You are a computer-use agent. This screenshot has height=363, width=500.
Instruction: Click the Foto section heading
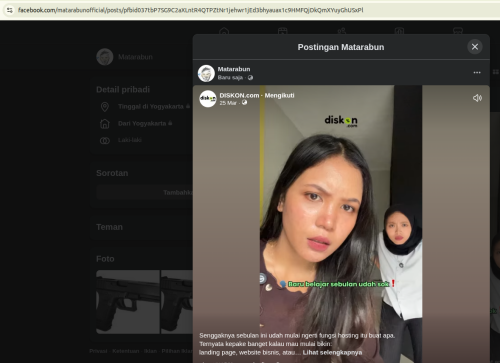105,259
